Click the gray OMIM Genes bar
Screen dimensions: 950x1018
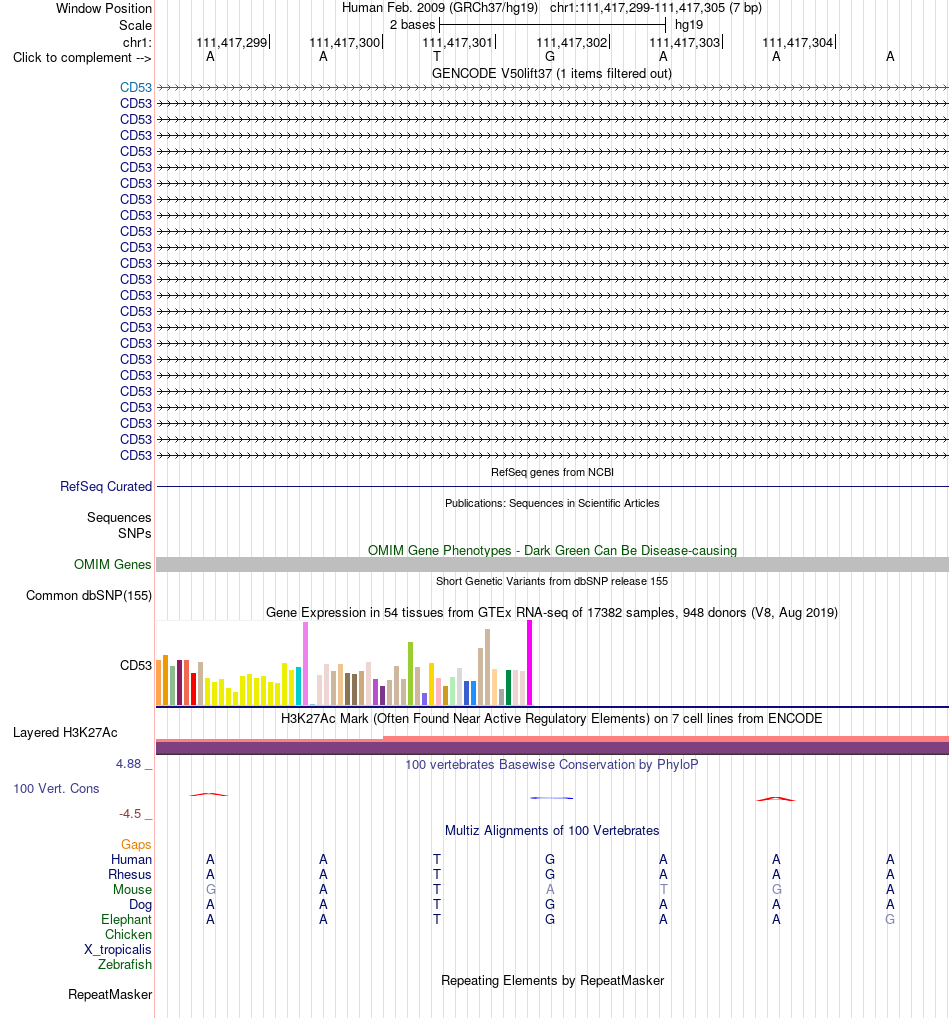(x=552, y=564)
